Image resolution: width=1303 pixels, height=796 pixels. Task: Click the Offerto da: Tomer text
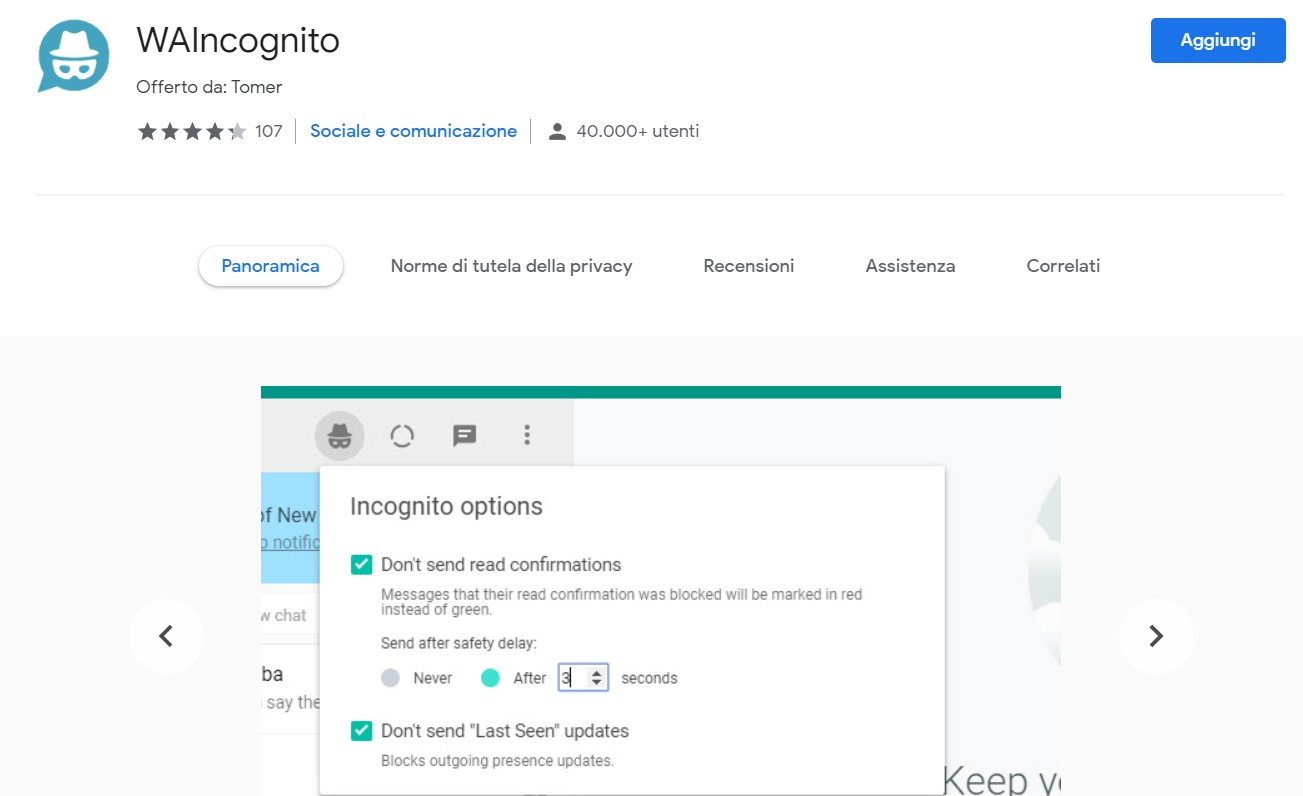[x=209, y=87]
